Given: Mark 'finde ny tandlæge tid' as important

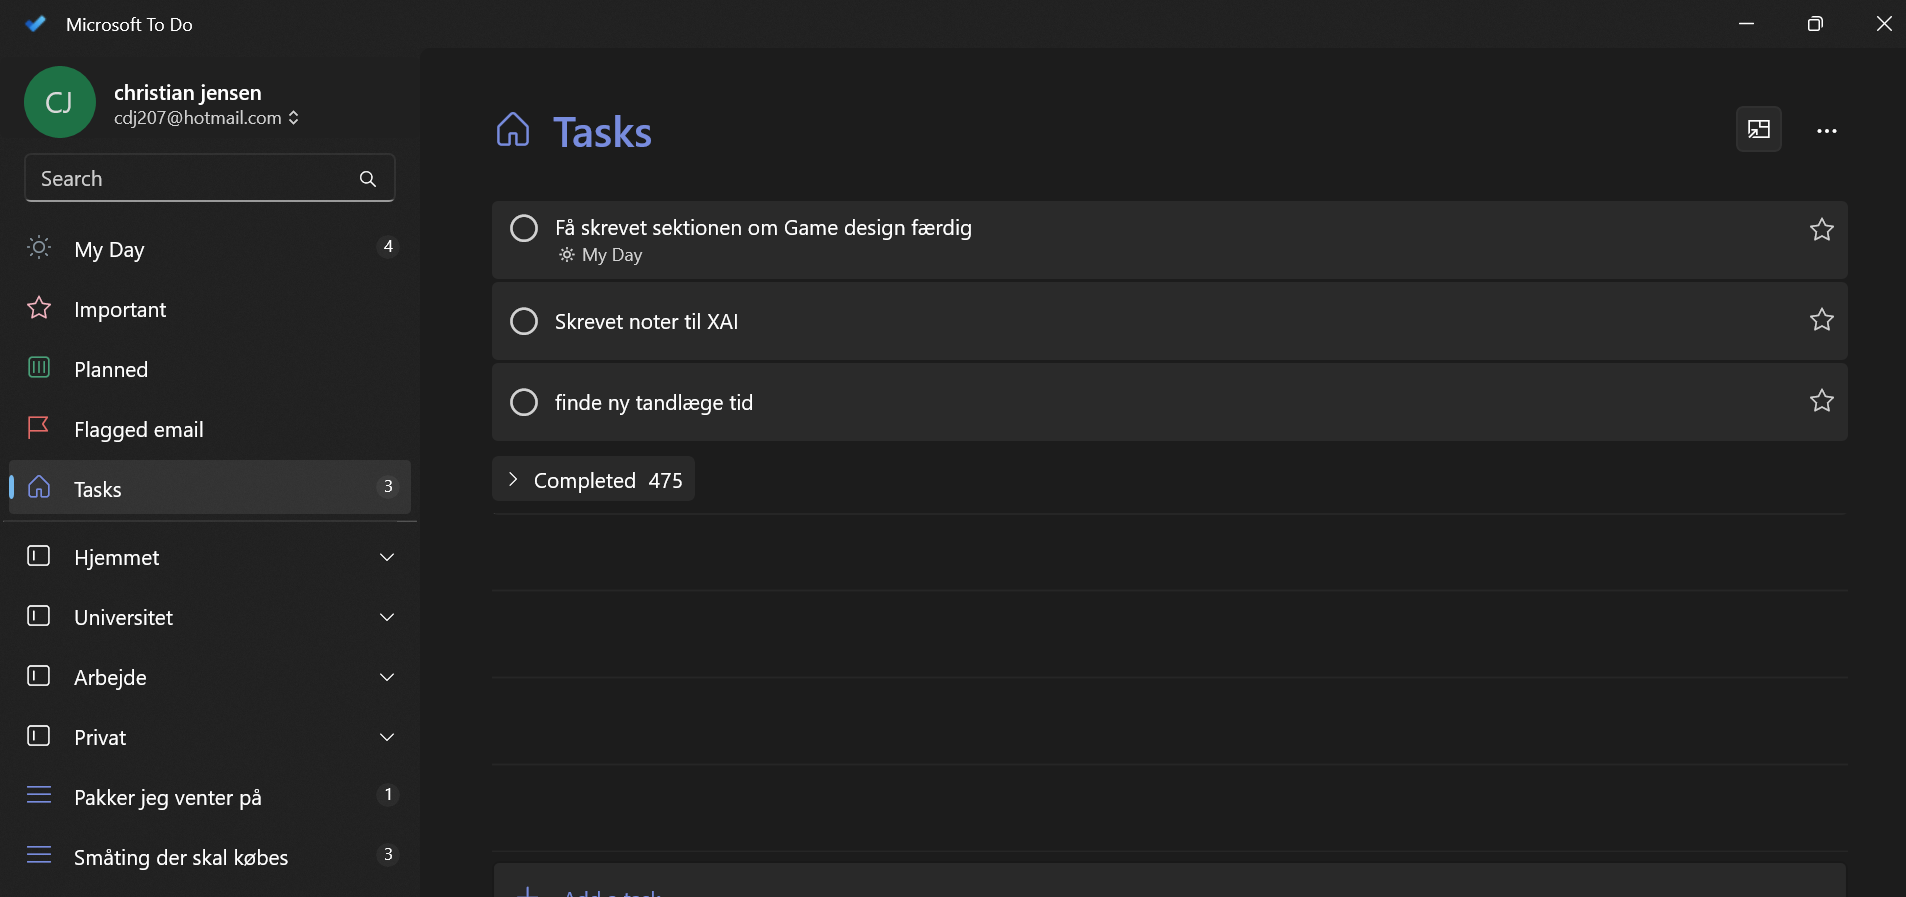Looking at the screenshot, I should (x=1821, y=401).
